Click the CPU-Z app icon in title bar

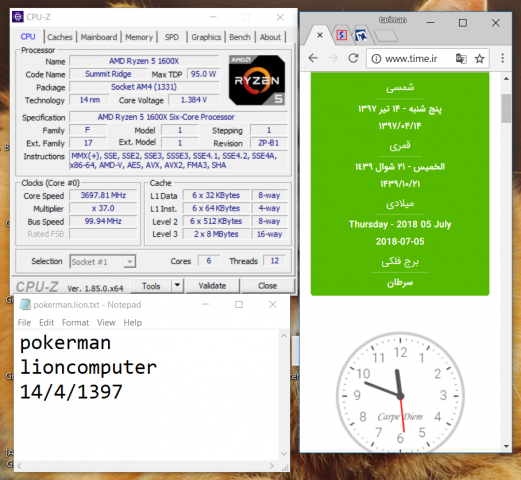(x=18, y=17)
